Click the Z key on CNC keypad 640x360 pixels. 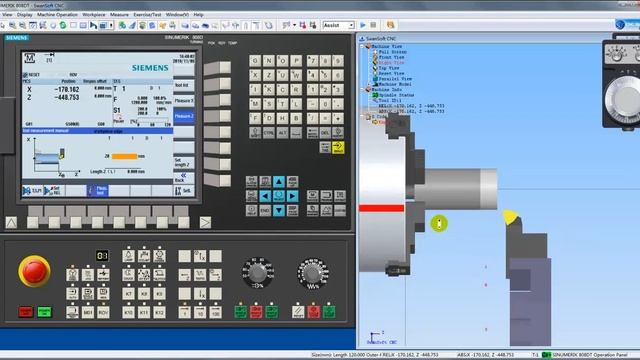click(x=269, y=75)
